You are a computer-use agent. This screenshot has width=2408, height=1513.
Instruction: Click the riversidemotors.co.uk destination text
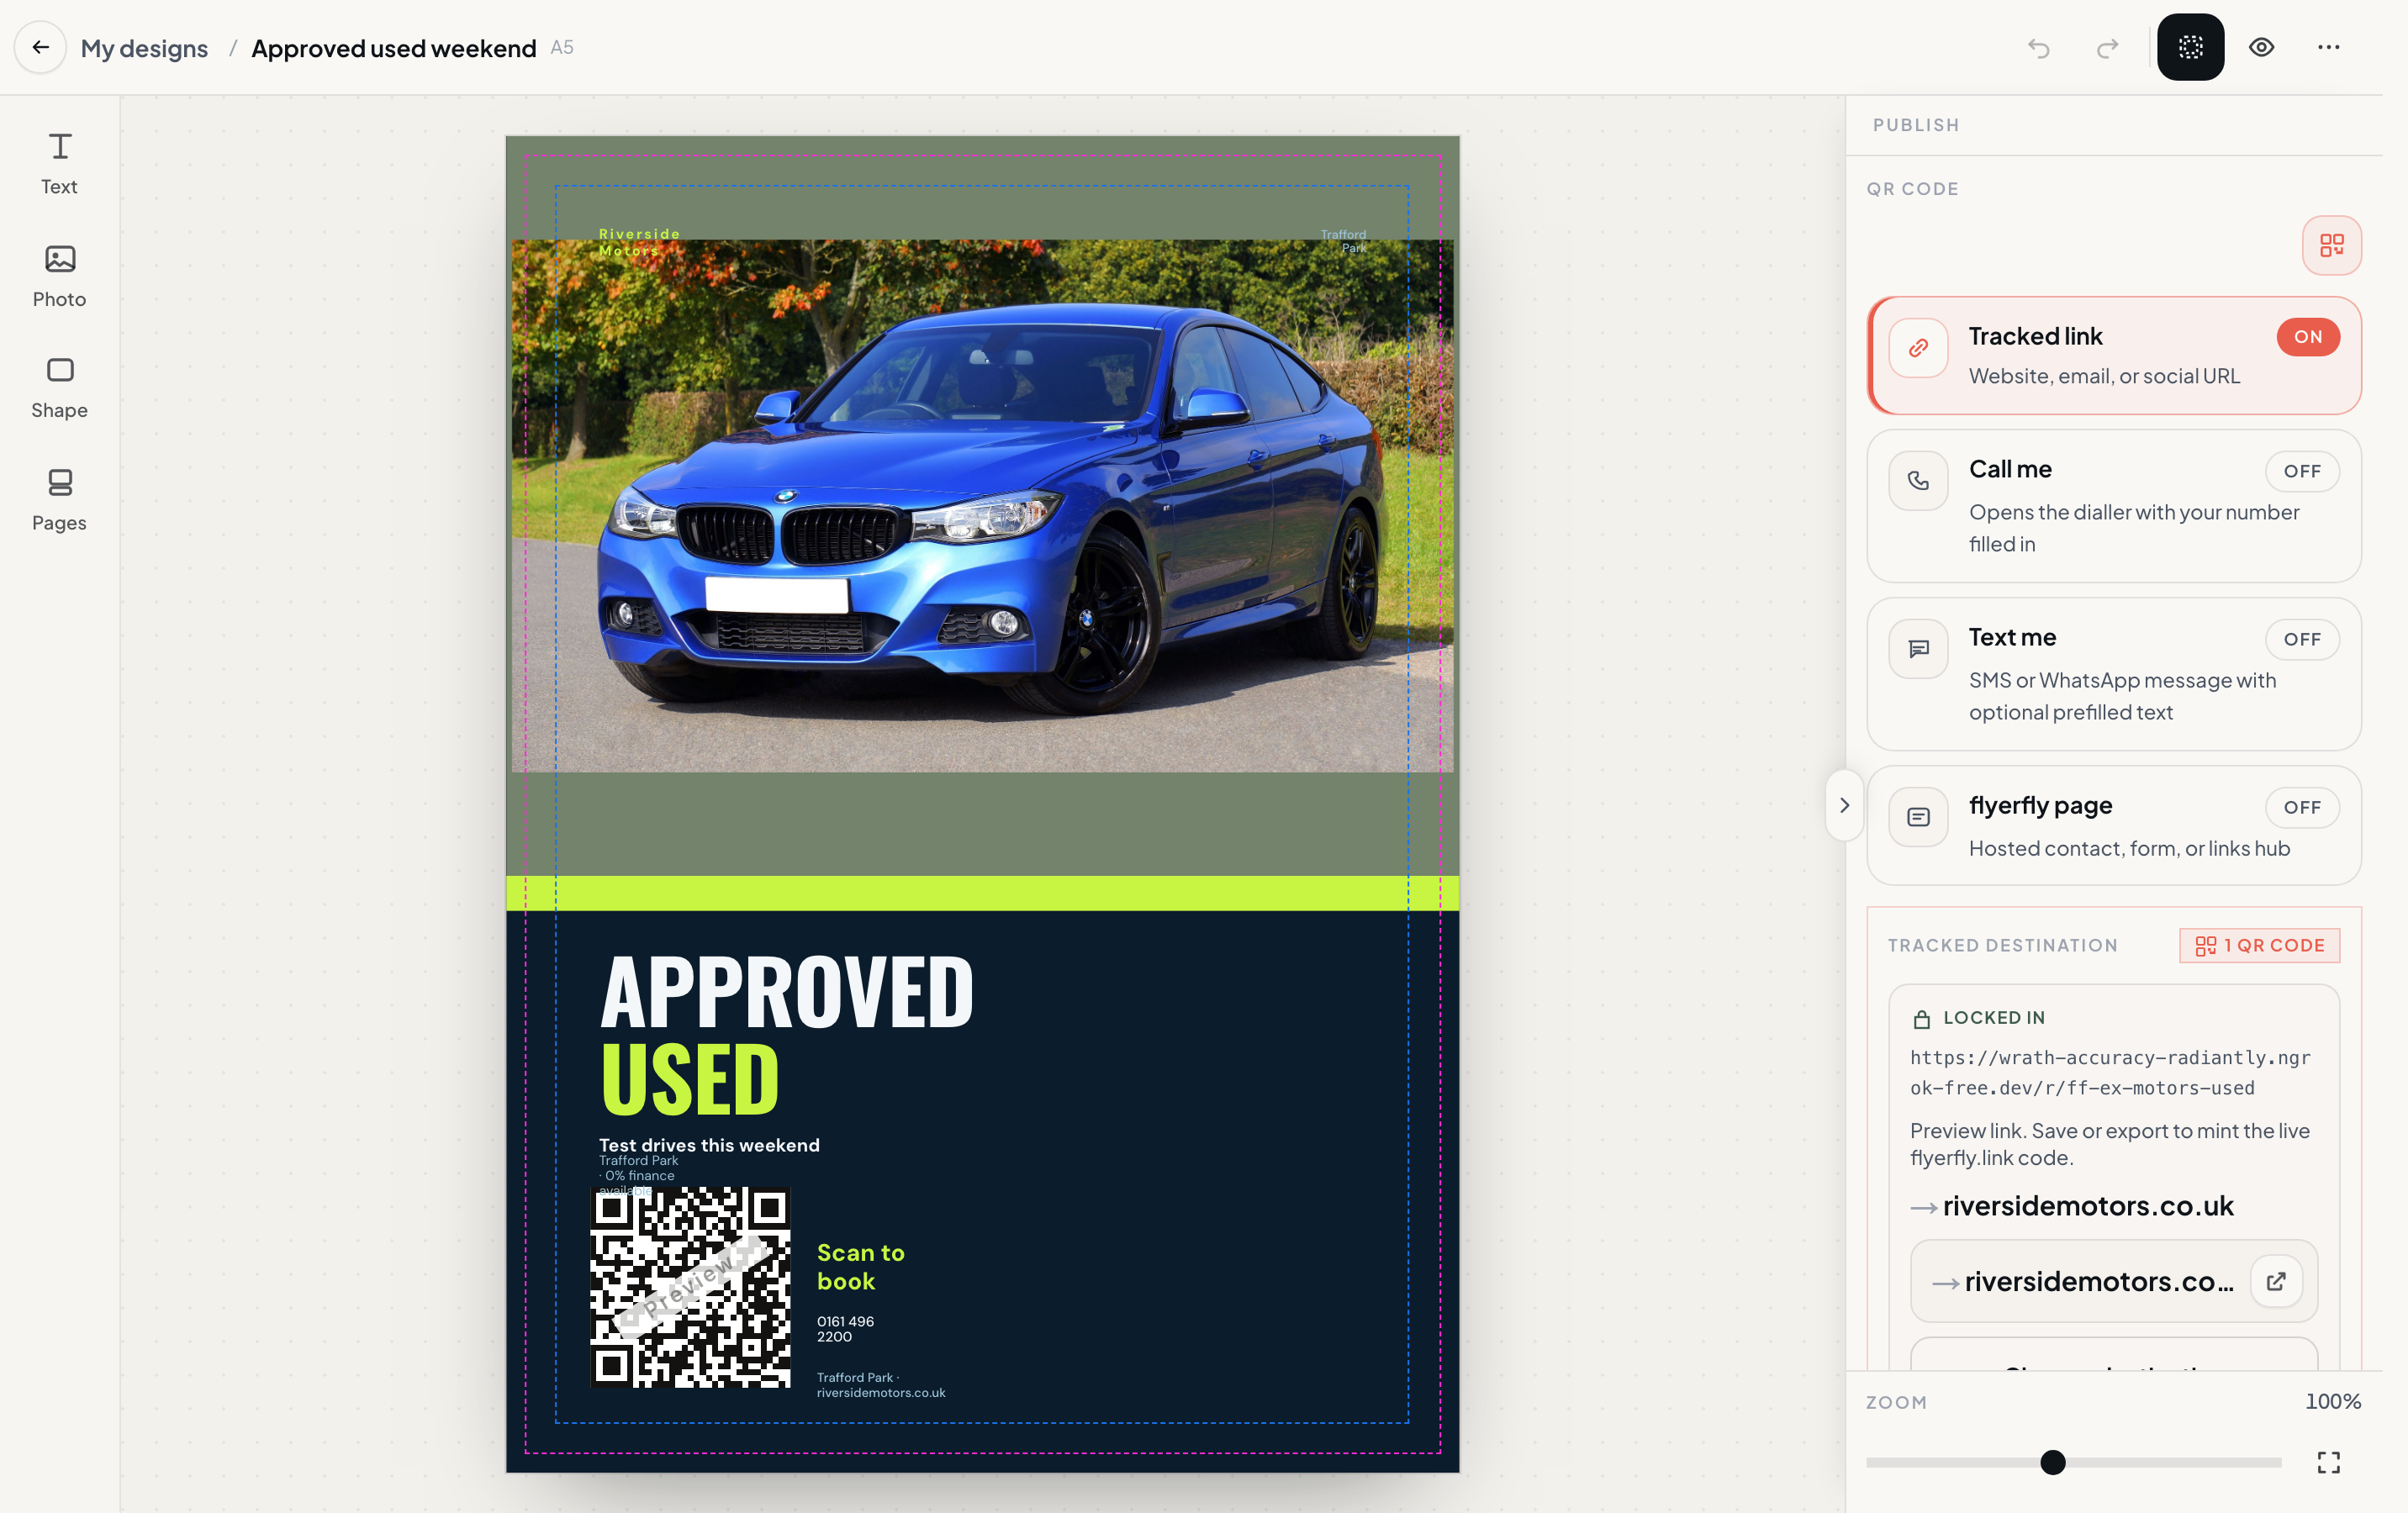click(2087, 1206)
